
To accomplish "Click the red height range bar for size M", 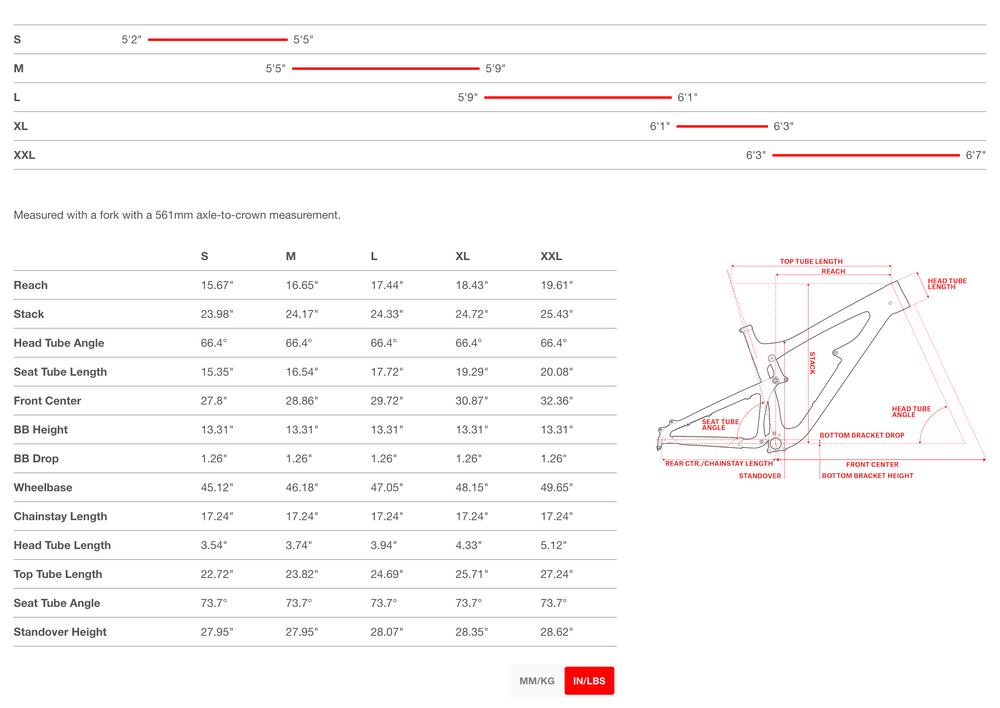I will coord(385,69).
